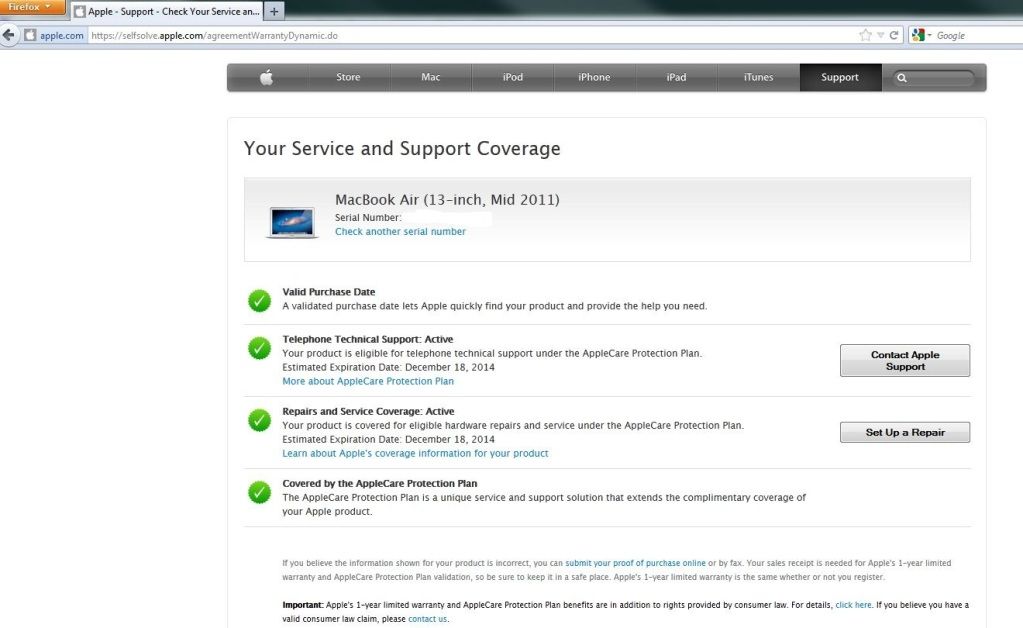Image resolution: width=1023 pixels, height=628 pixels.
Task: Click telephone support 'Estimated Expiration Date' line
Action: tap(388, 367)
